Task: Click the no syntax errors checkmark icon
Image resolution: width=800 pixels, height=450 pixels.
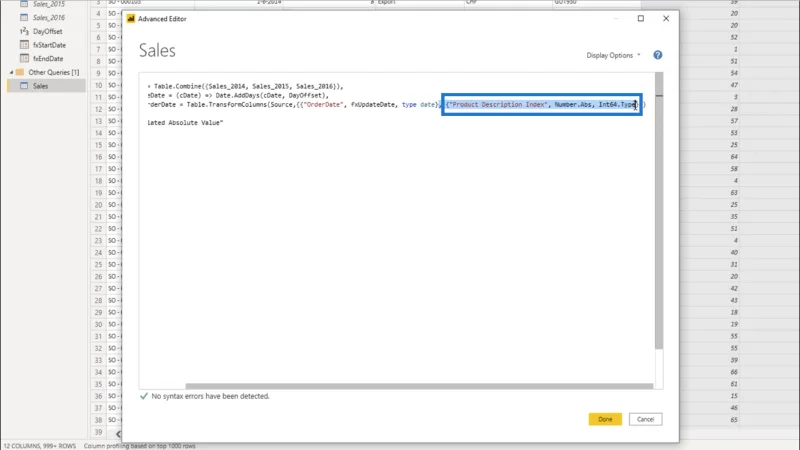Action: (144, 396)
